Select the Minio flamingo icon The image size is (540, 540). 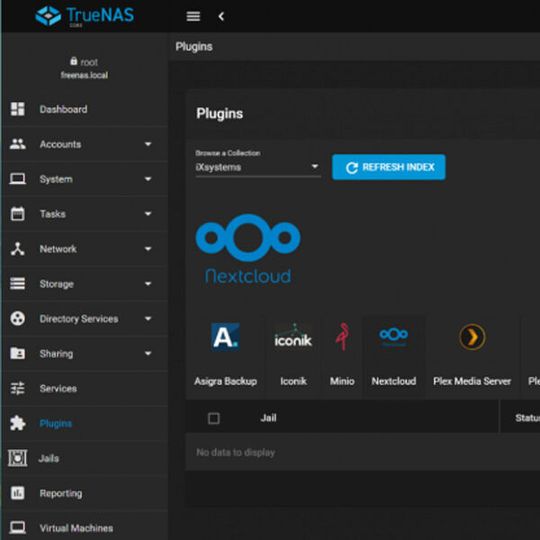(x=342, y=336)
